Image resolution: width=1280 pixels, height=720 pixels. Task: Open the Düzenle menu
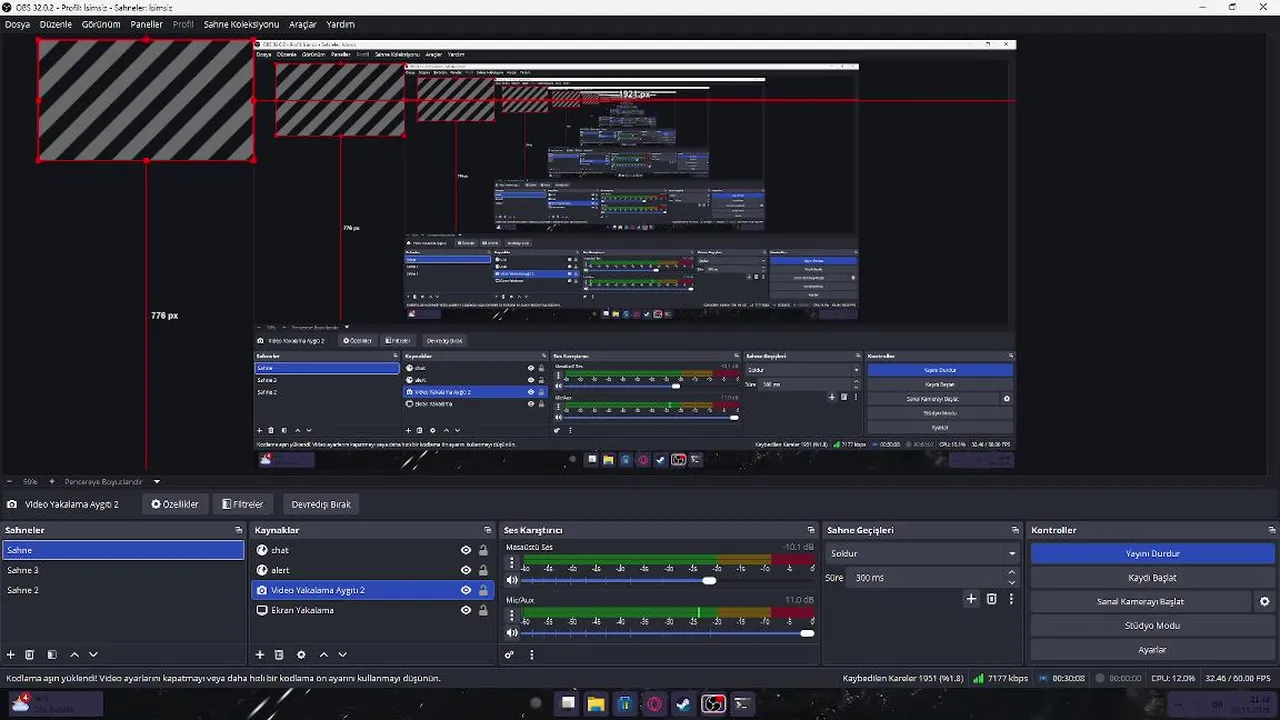point(56,24)
